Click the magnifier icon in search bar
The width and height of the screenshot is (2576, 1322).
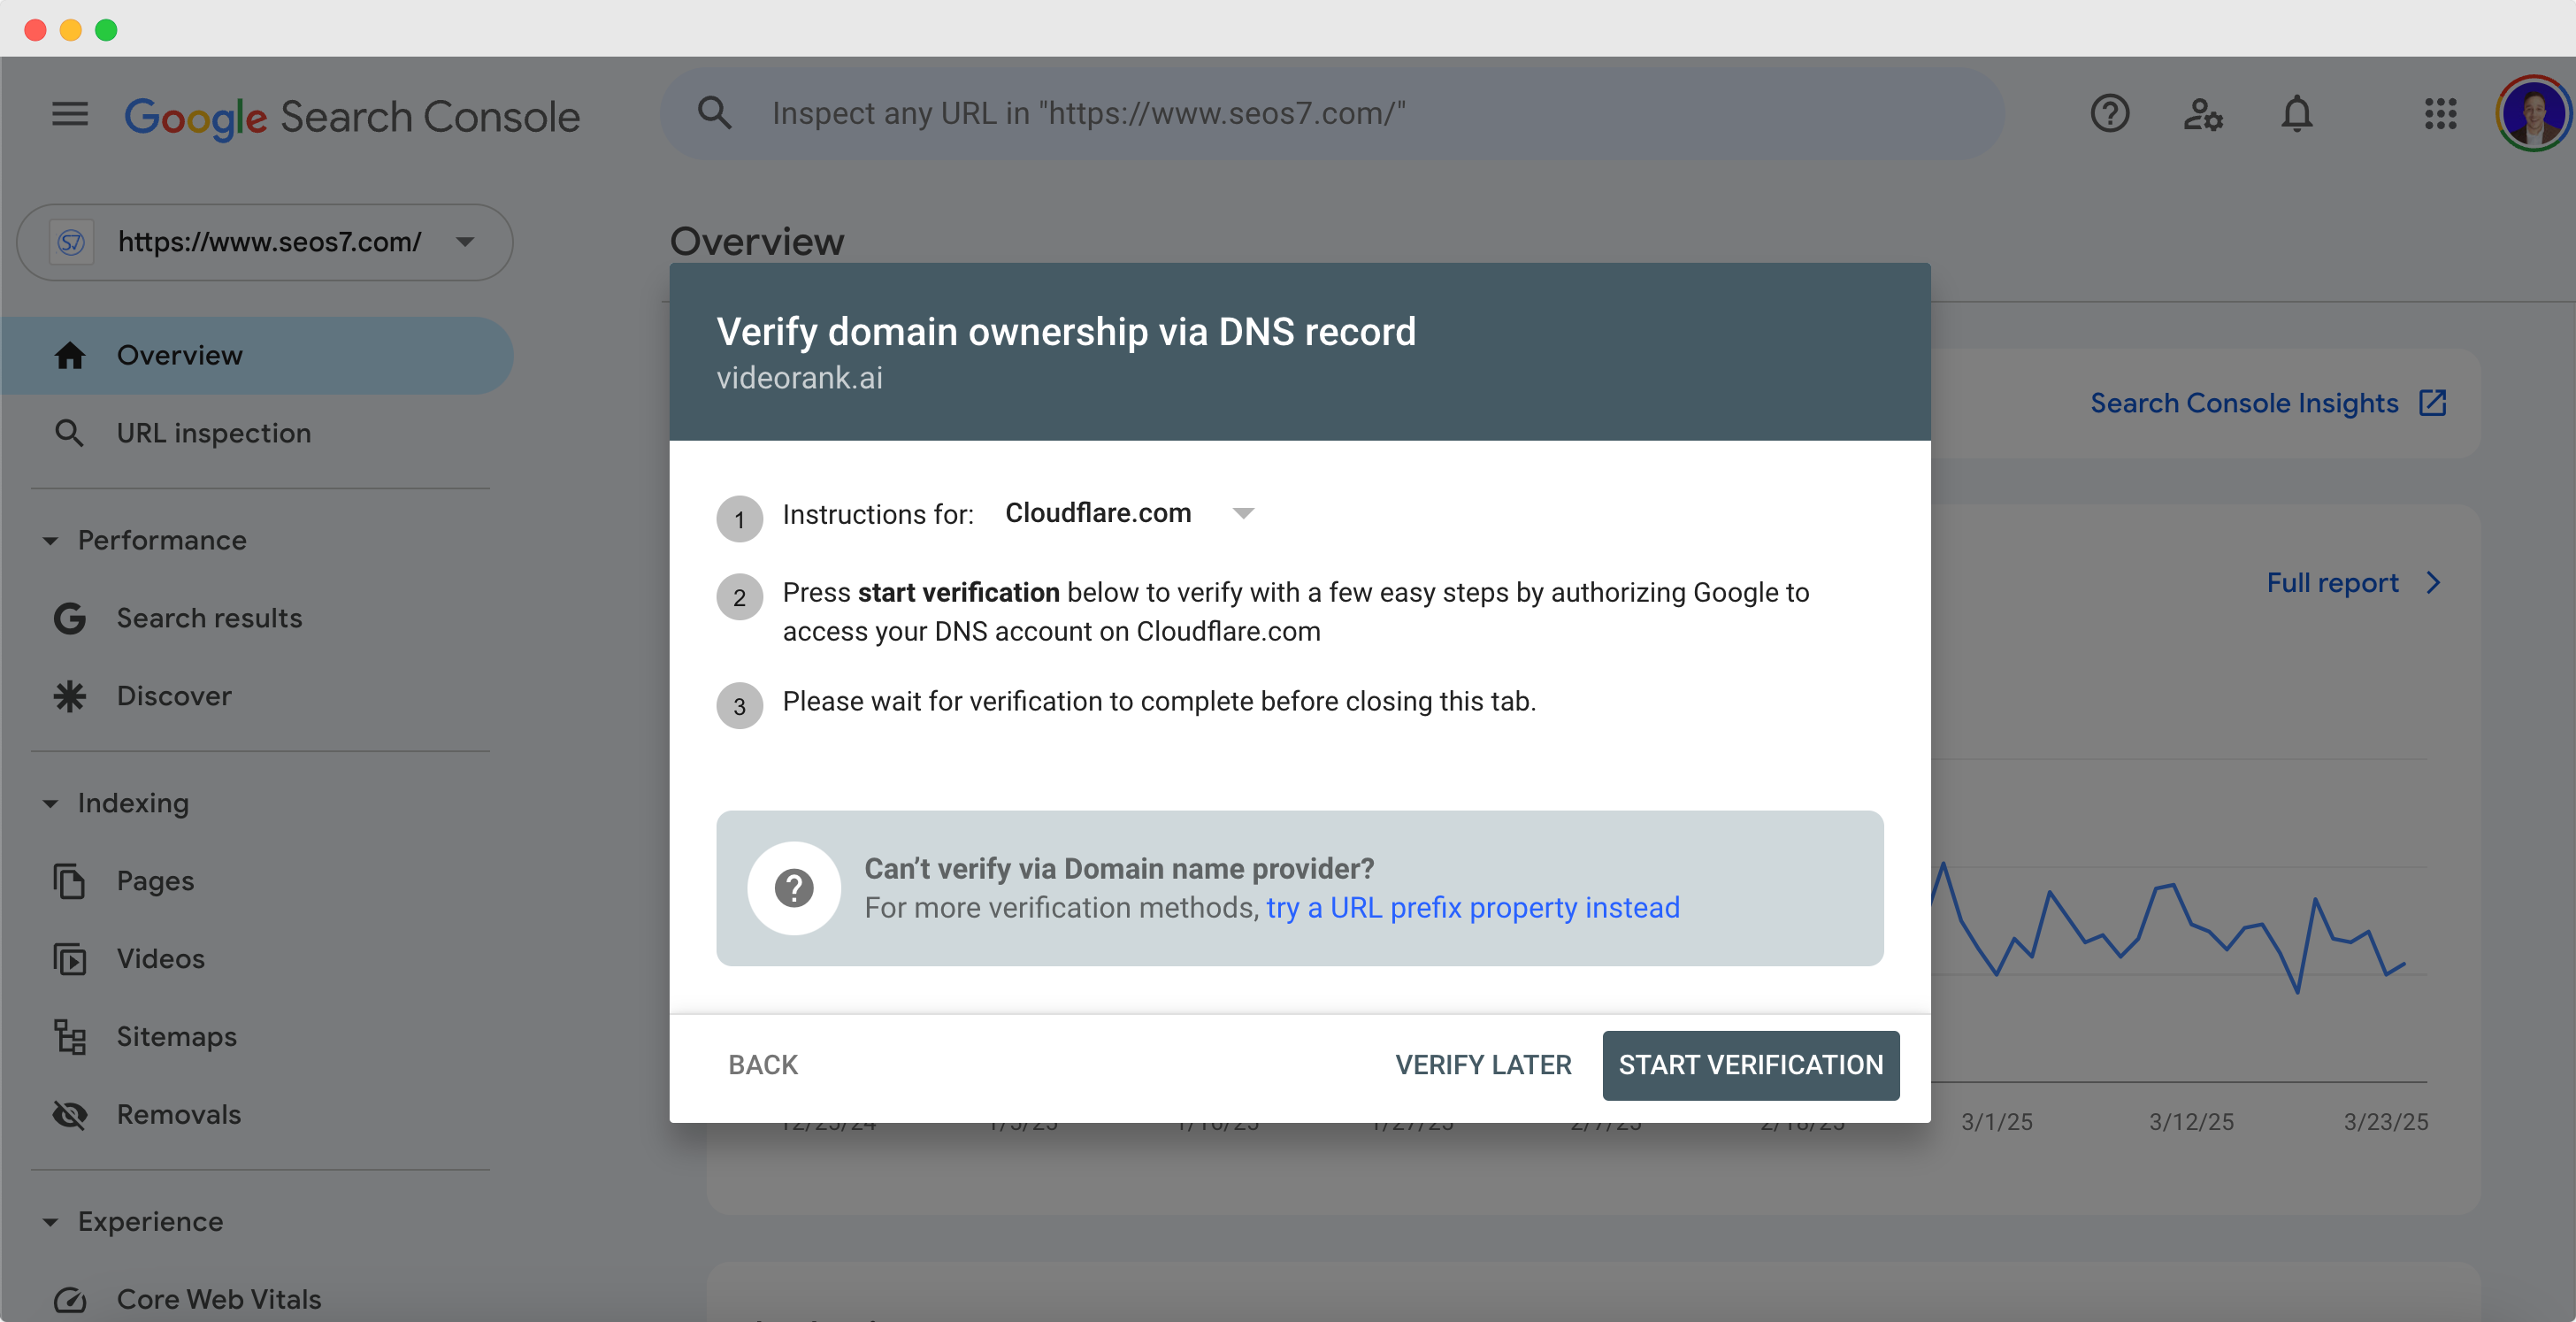click(714, 113)
